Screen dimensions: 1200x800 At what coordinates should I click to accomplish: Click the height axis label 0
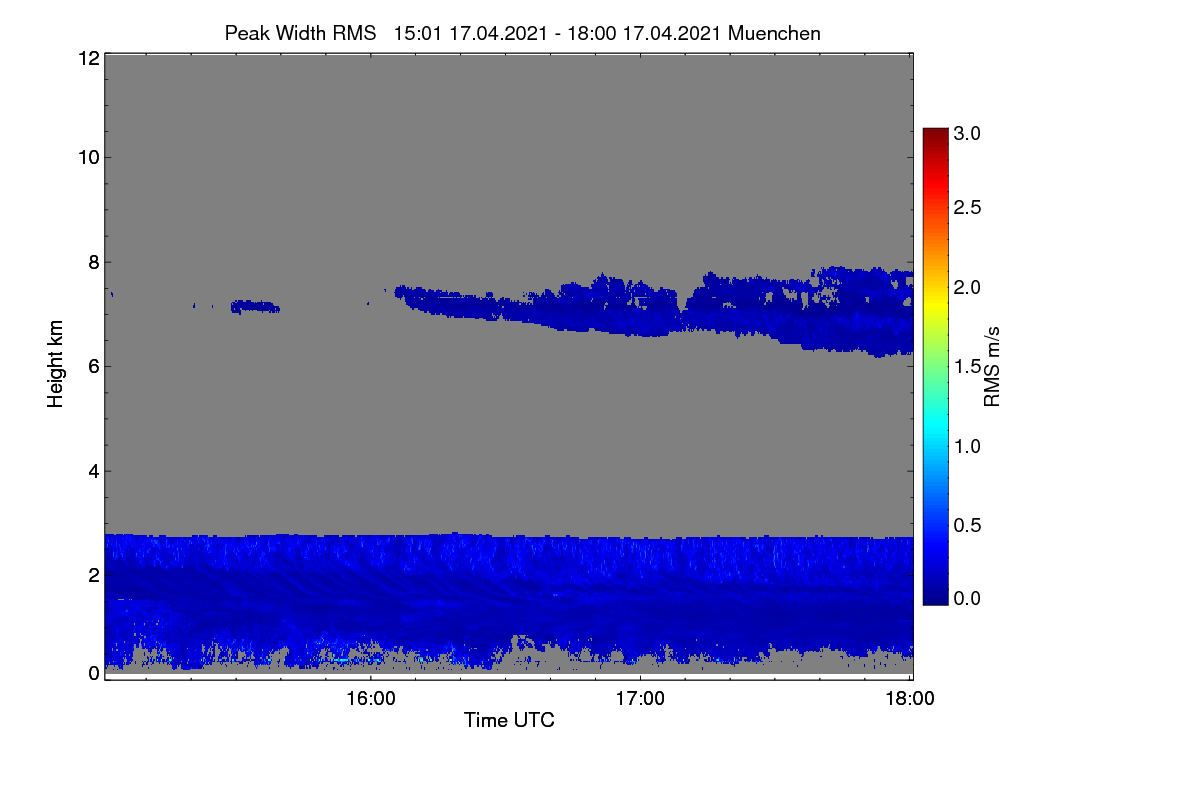[93, 673]
